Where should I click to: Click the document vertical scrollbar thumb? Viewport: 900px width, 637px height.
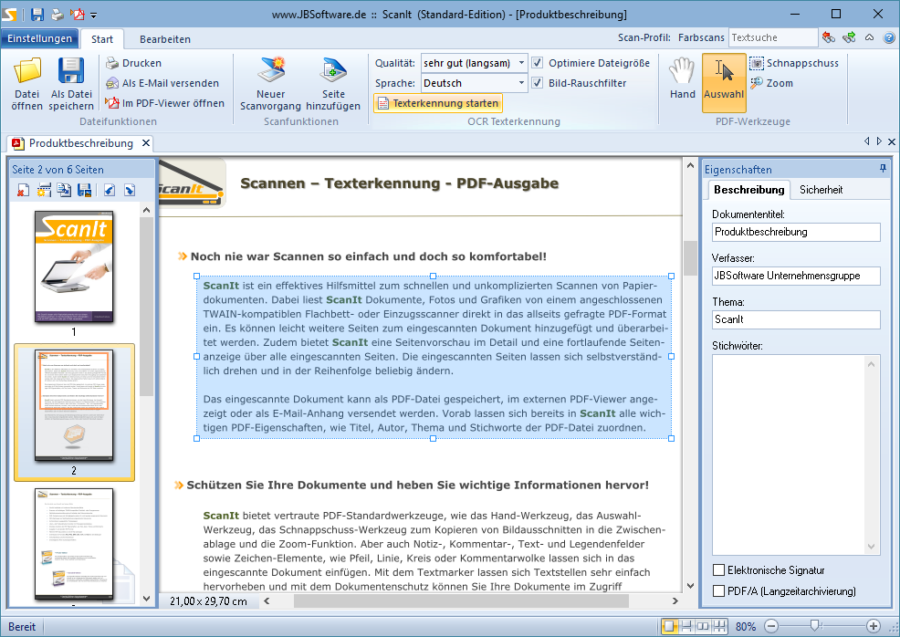pyautogui.click(x=690, y=258)
